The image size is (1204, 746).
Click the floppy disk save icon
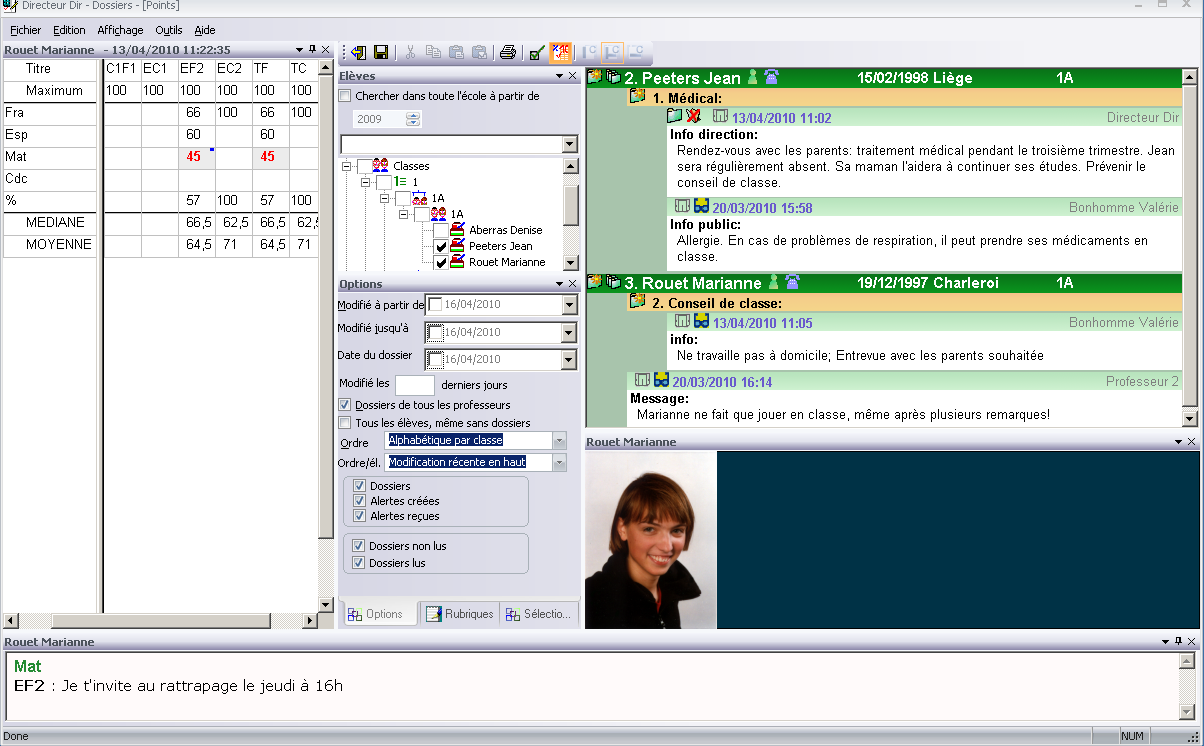point(381,52)
